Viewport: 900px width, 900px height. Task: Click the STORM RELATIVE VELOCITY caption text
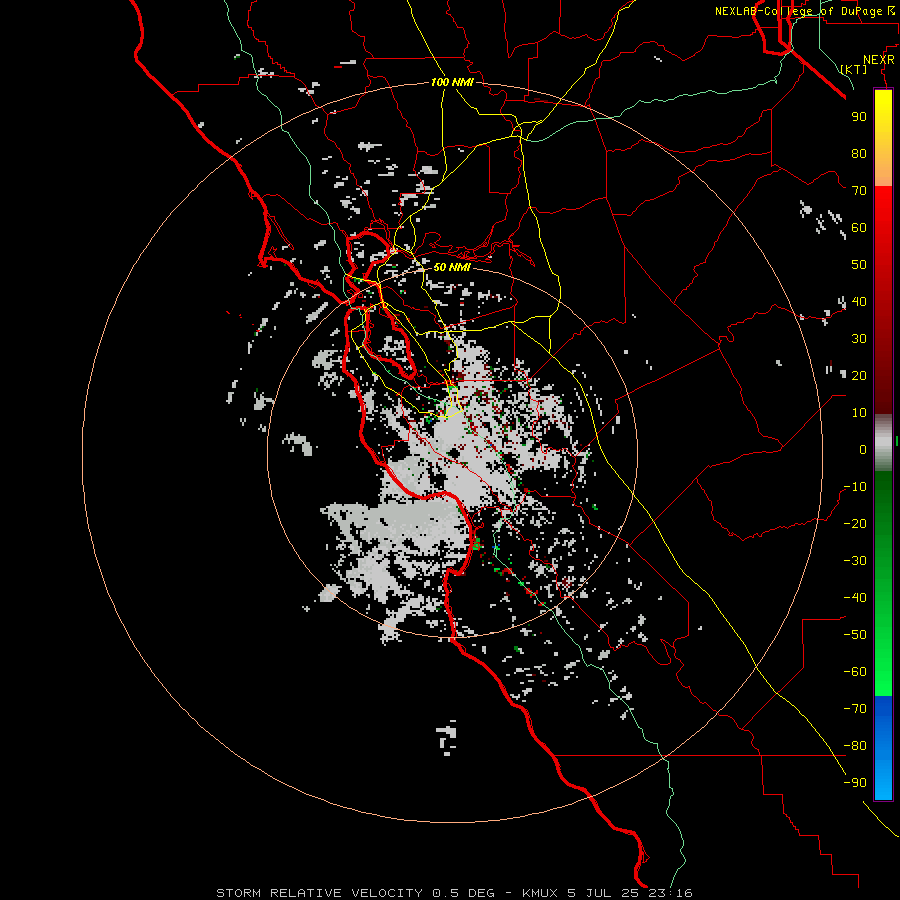pyautogui.click(x=320, y=893)
